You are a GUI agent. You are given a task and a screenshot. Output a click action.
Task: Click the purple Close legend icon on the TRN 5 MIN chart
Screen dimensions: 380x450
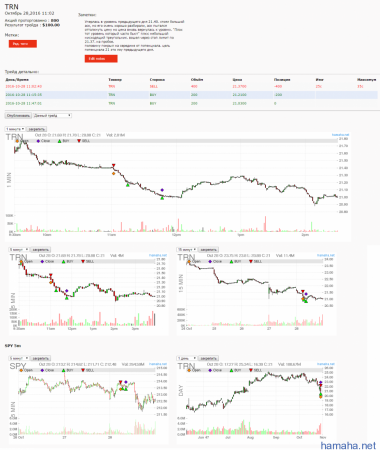tap(42, 261)
